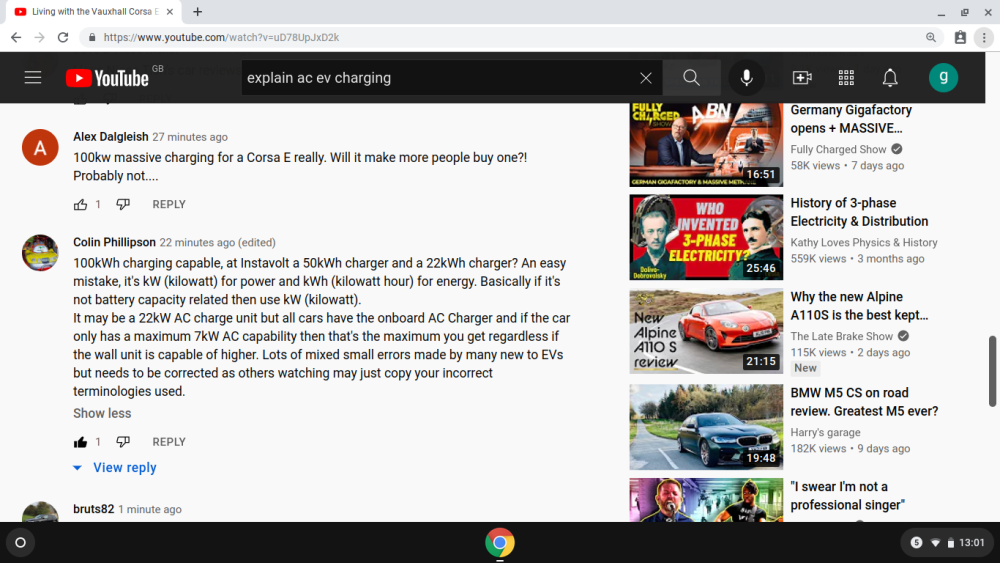
Task: Expand View reply under Colin's comment
Action: pyautogui.click(x=115, y=467)
